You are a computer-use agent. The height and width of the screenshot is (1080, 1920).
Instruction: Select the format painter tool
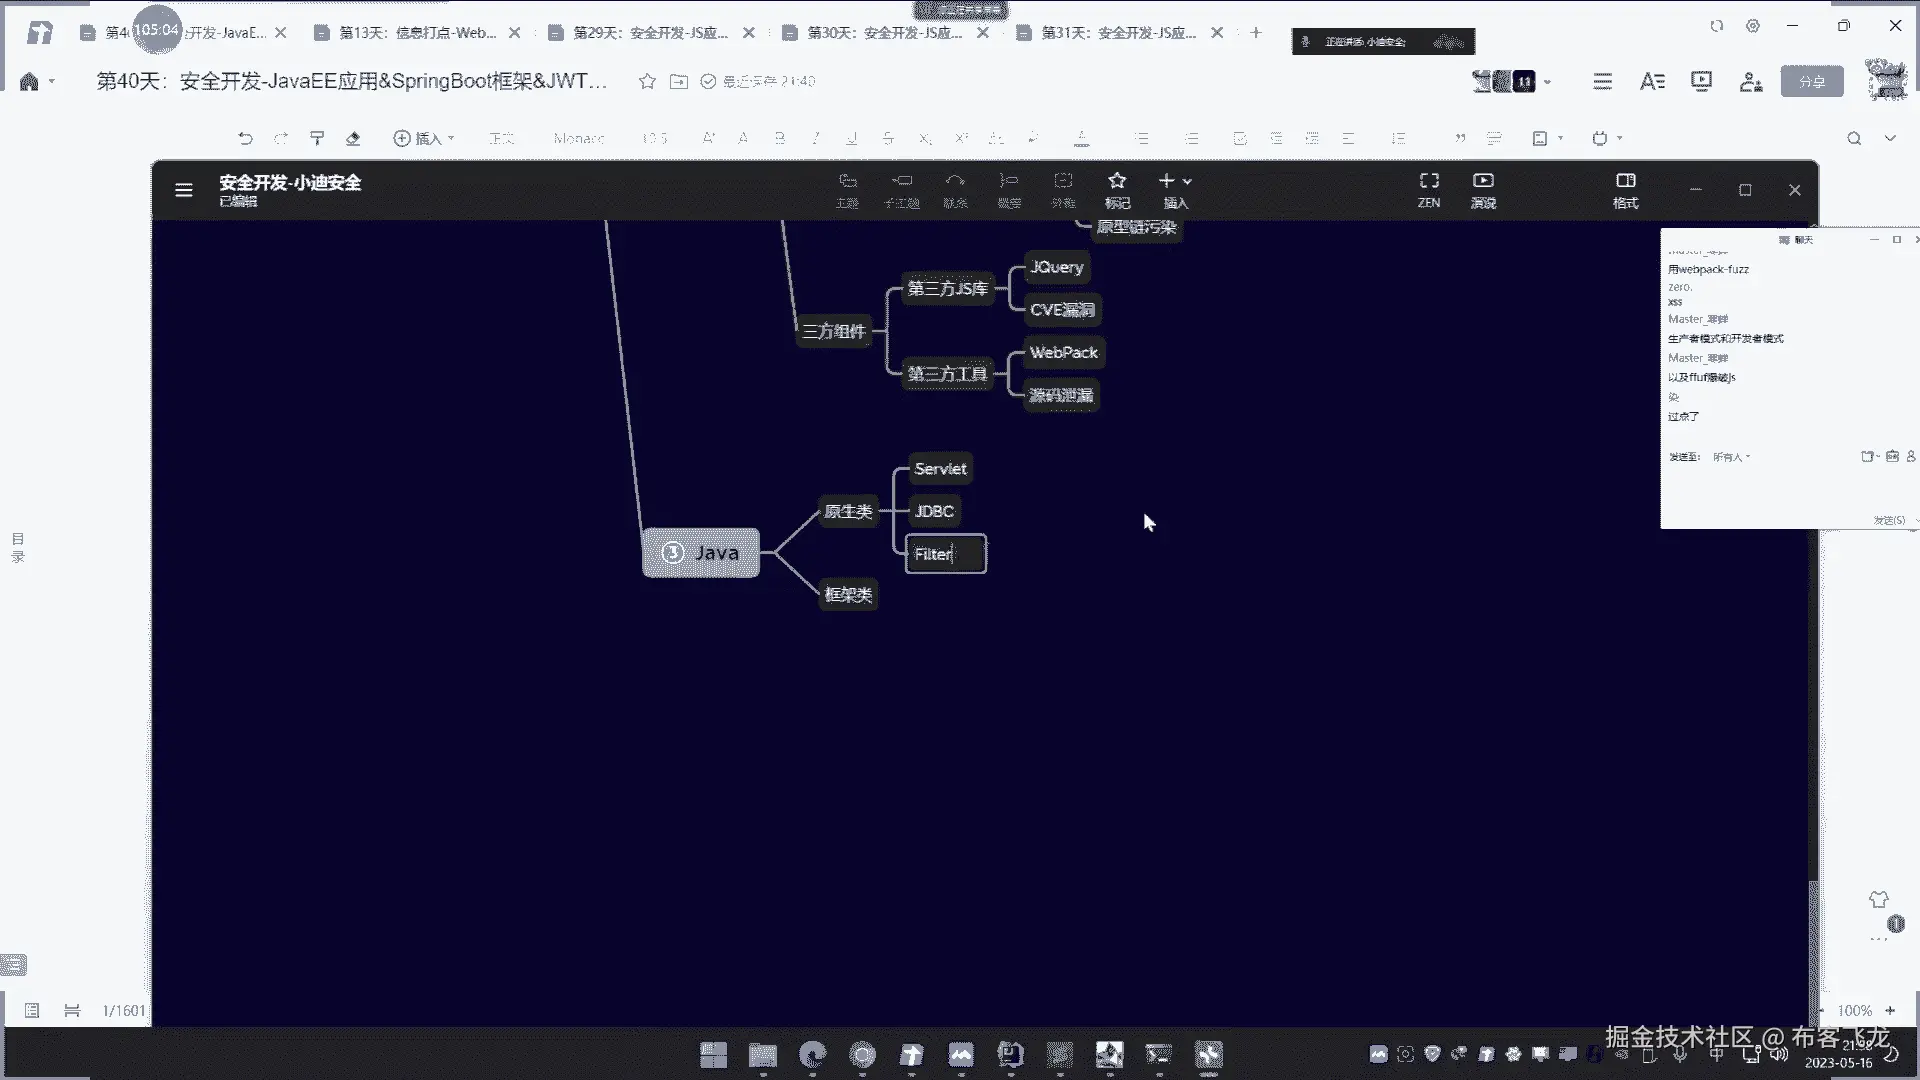click(x=317, y=138)
